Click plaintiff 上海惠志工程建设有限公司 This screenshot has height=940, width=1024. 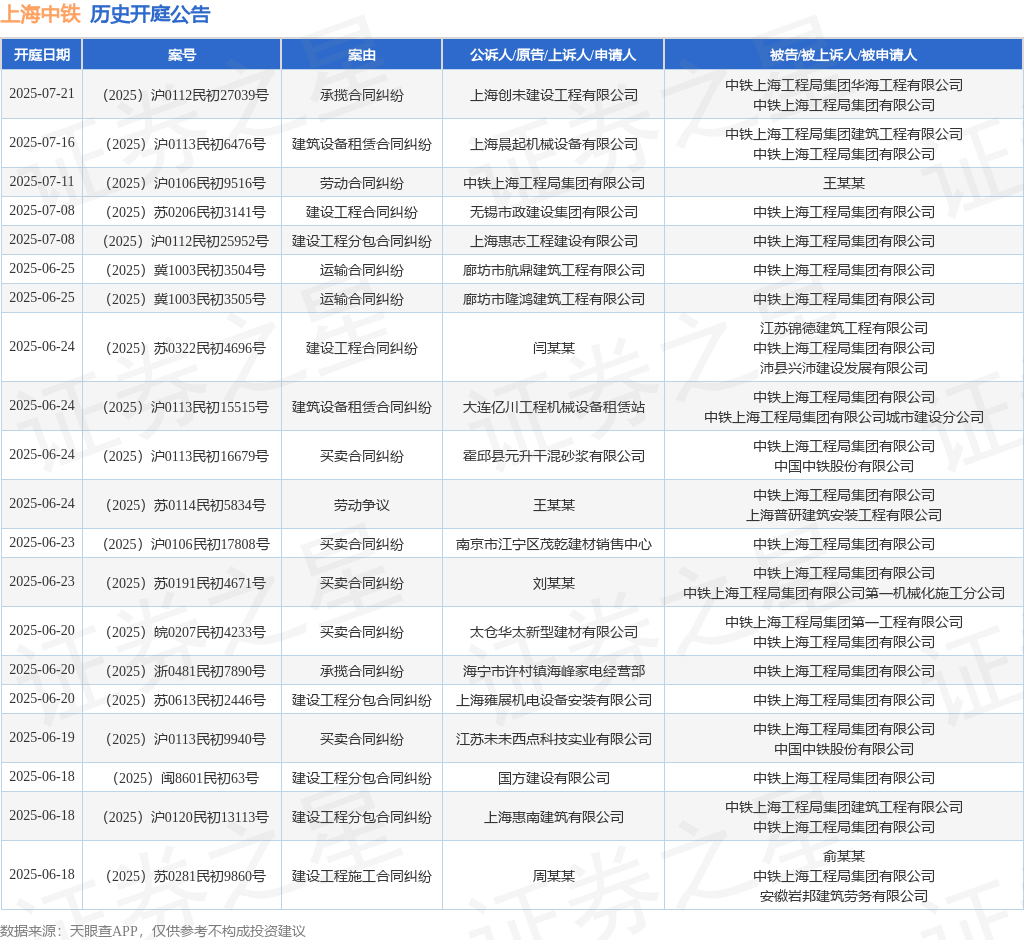tap(554, 242)
